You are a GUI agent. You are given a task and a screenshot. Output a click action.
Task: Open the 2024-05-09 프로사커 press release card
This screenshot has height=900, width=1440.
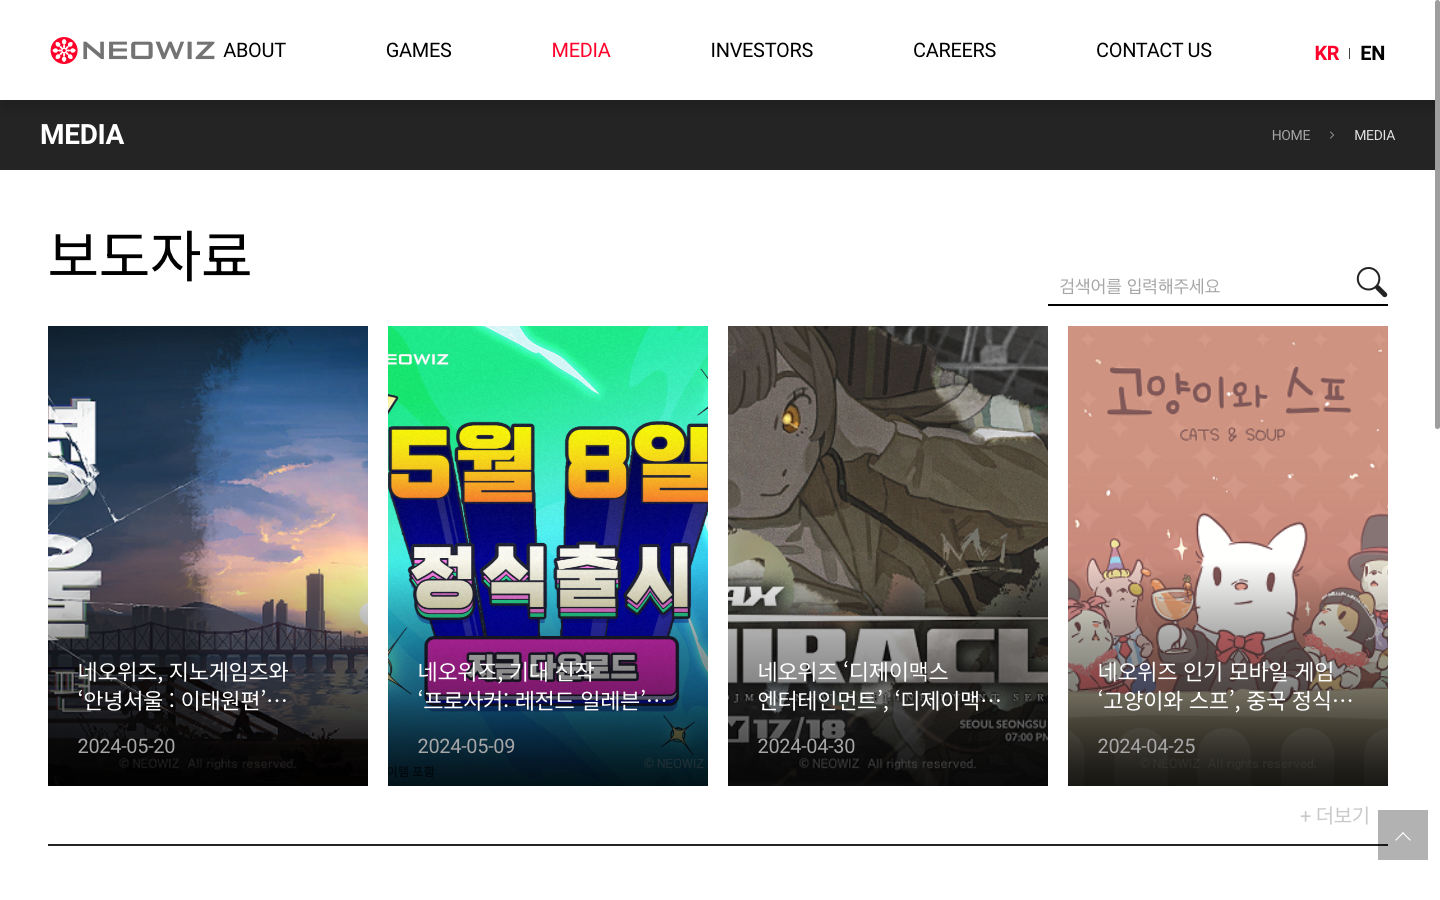[548, 556]
